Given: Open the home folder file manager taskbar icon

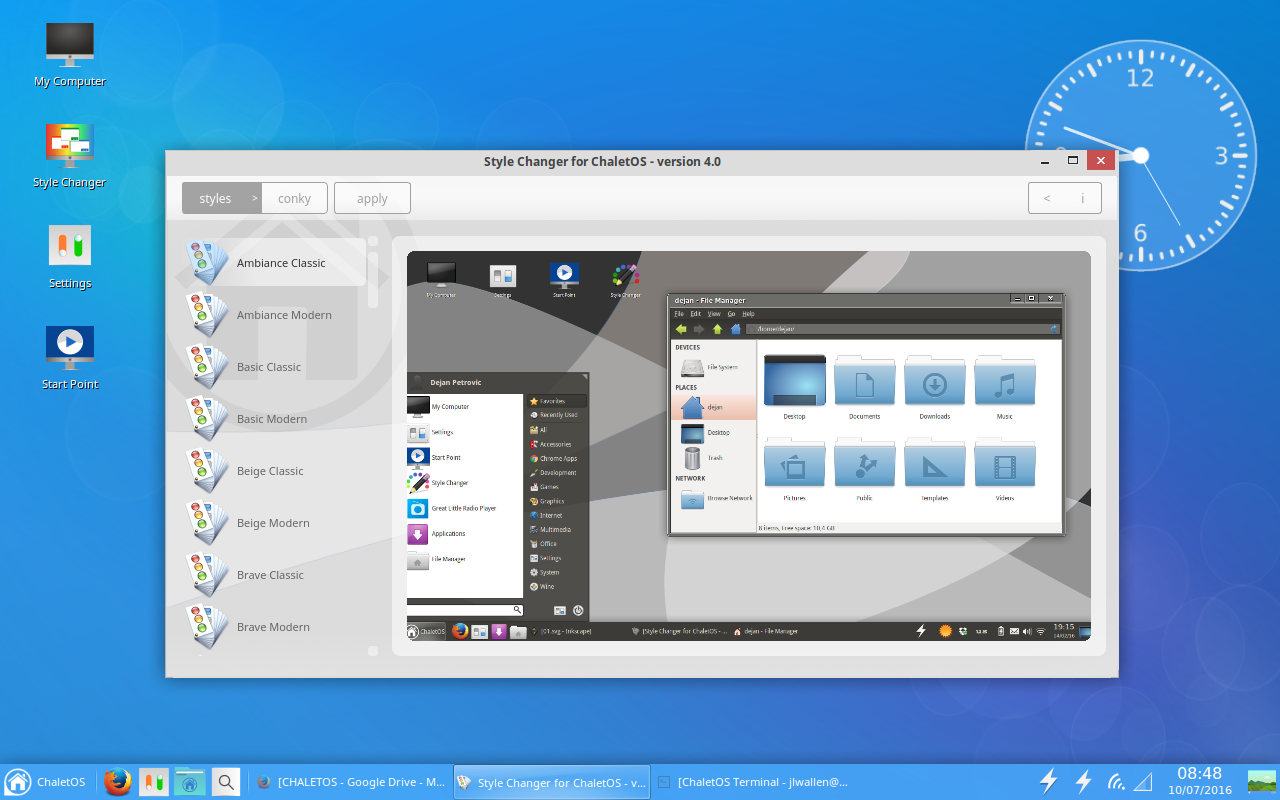Looking at the screenshot, I should pyautogui.click(x=189, y=782).
